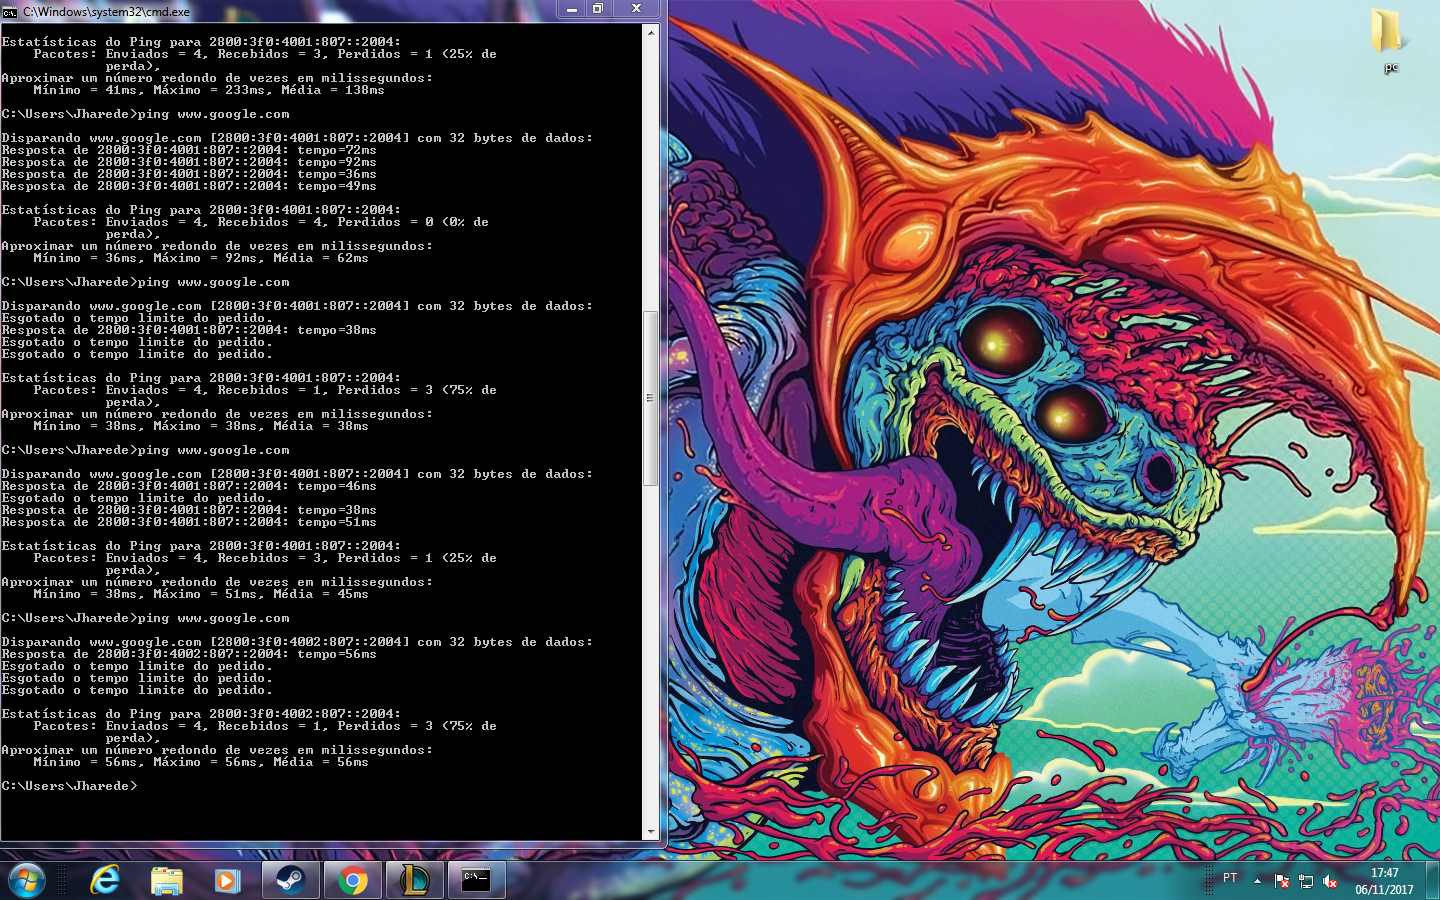Click the cmd scrollbar down arrow

click(x=650, y=831)
